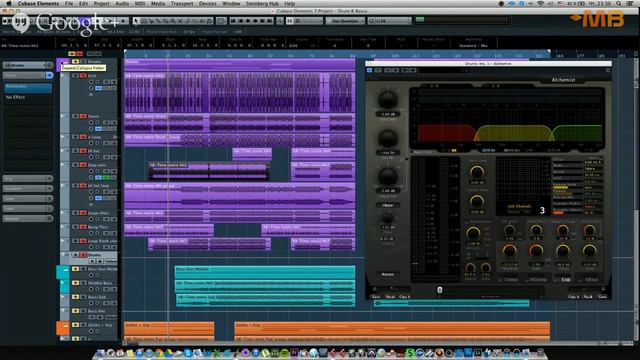Image resolution: width=640 pixels, height=360 pixels.
Task: Click blue button on the Kick track
Action: coord(98,88)
